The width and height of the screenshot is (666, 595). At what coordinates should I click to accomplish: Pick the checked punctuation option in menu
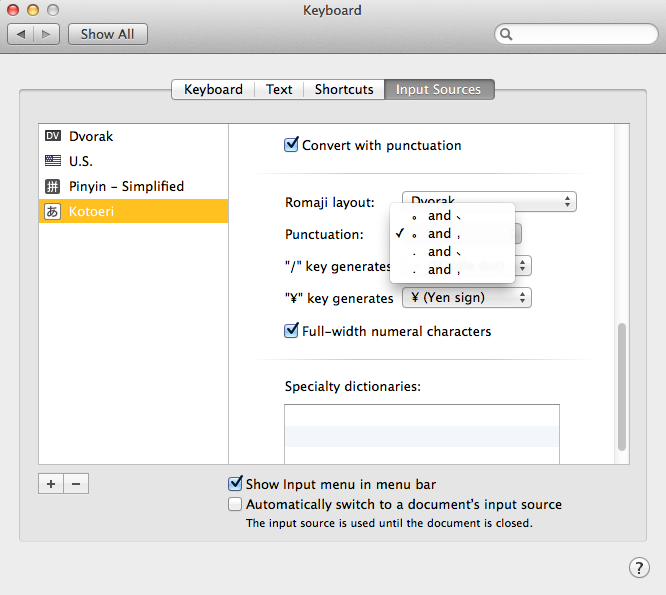[x=439, y=234]
